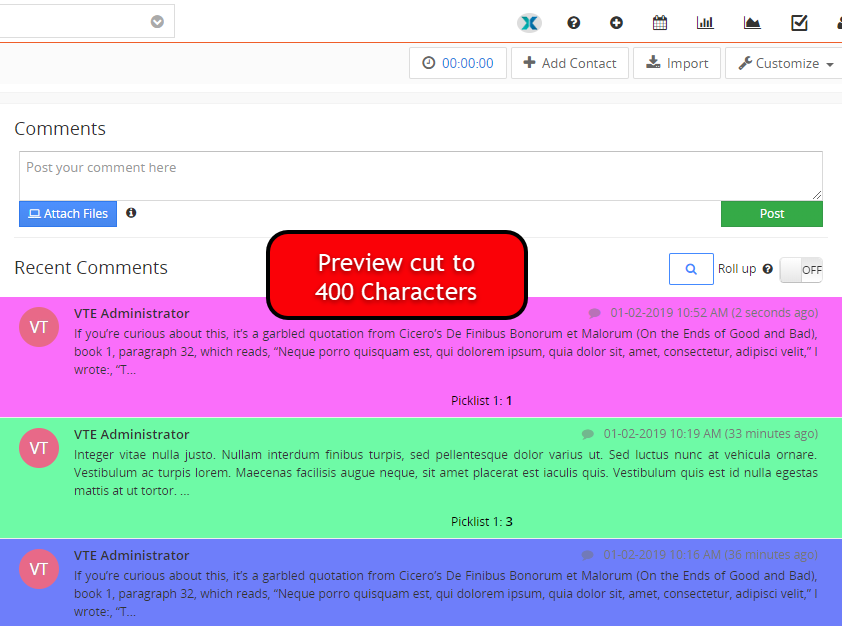842x626 pixels.
Task: Click the Add Contact button
Action: pos(570,63)
